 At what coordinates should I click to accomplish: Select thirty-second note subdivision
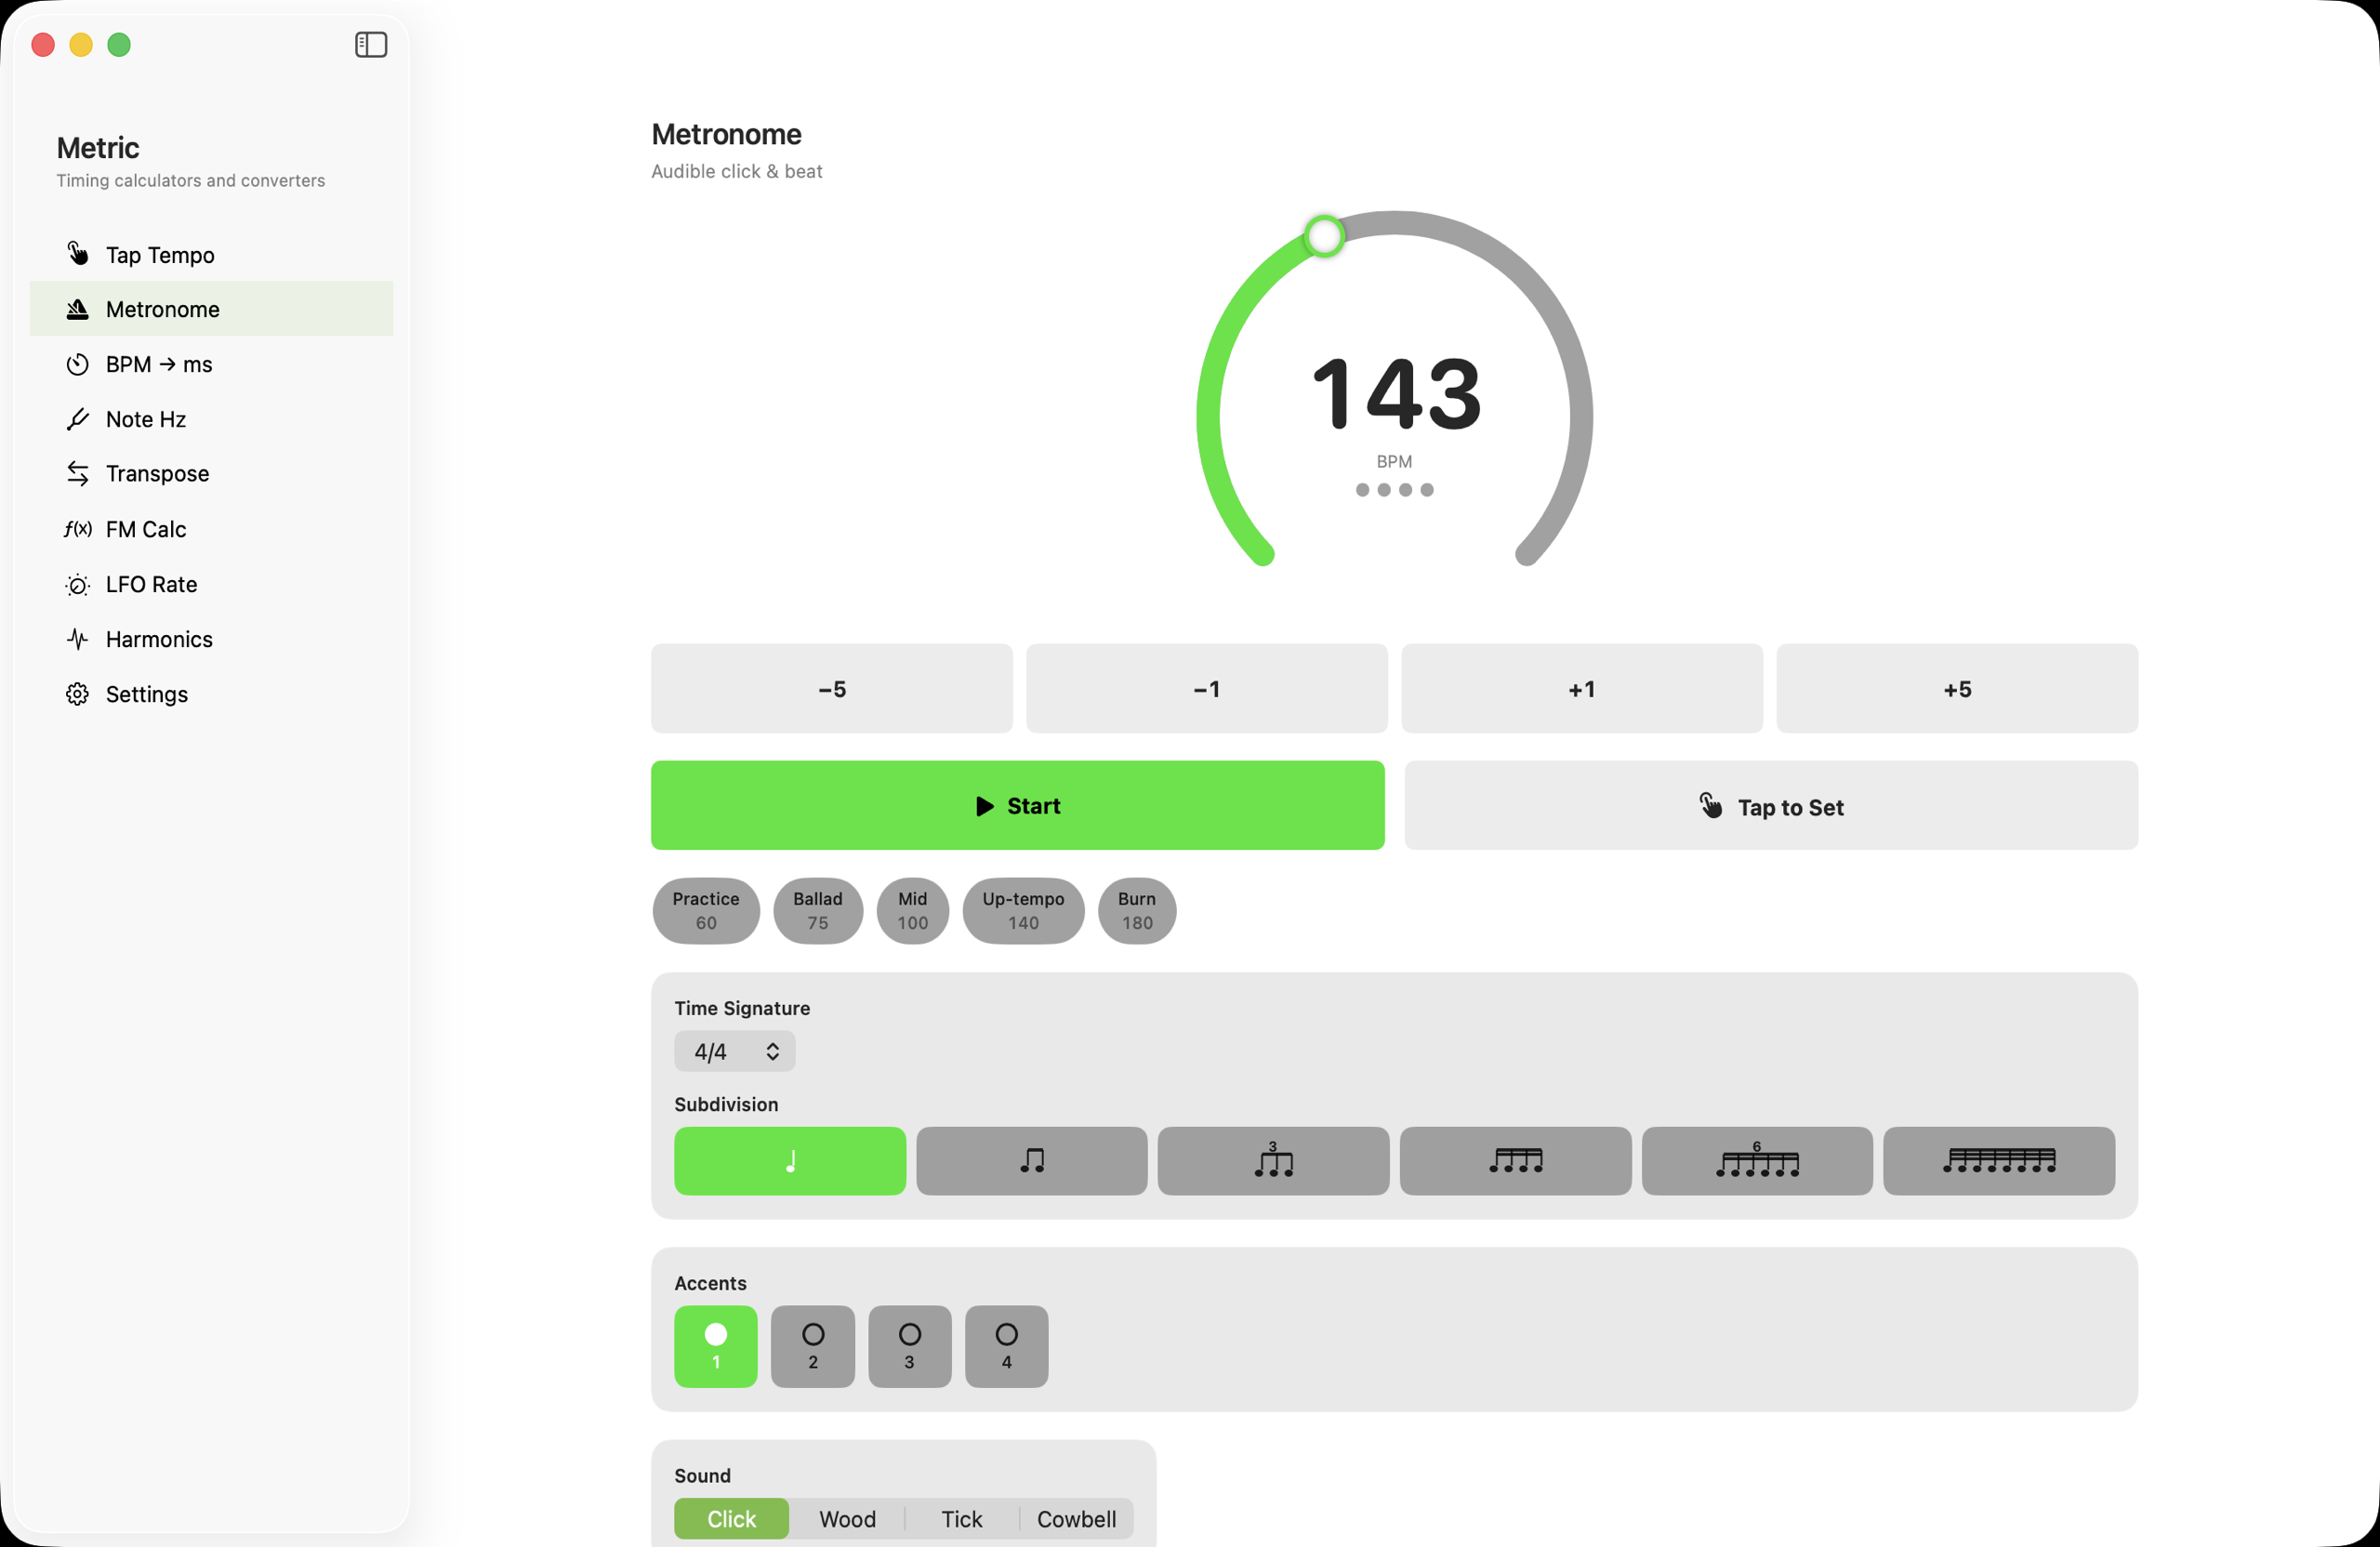1999,1161
